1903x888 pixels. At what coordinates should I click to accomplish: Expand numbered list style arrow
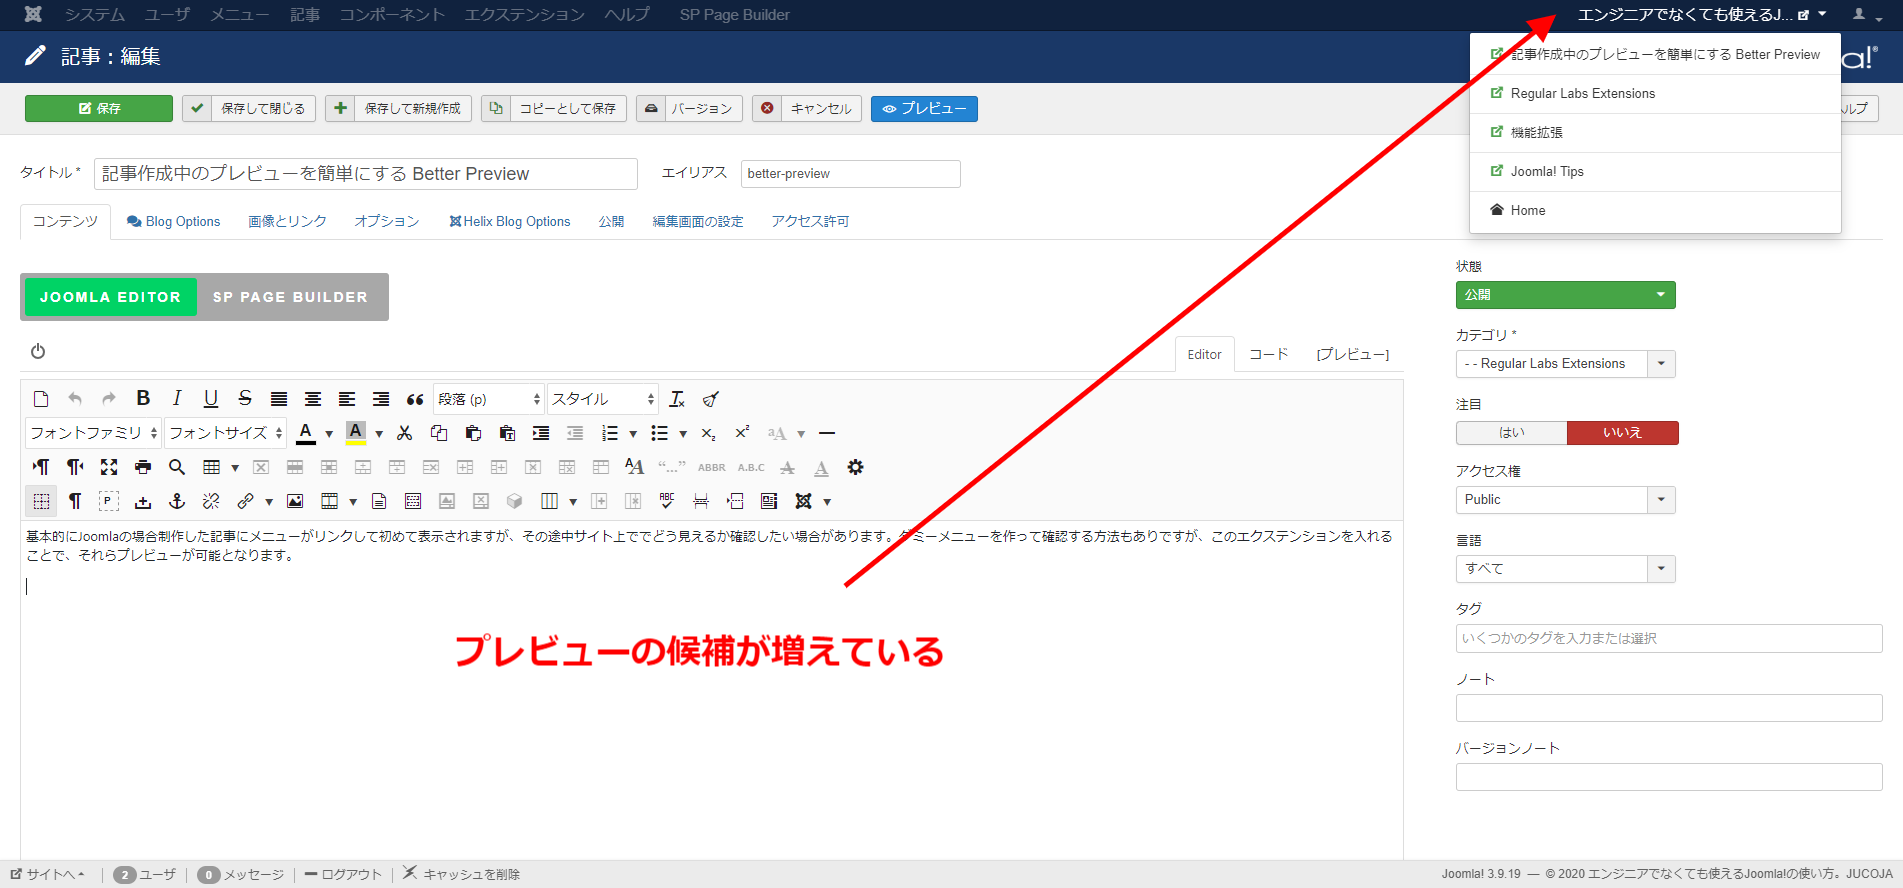click(x=633, y=434)
